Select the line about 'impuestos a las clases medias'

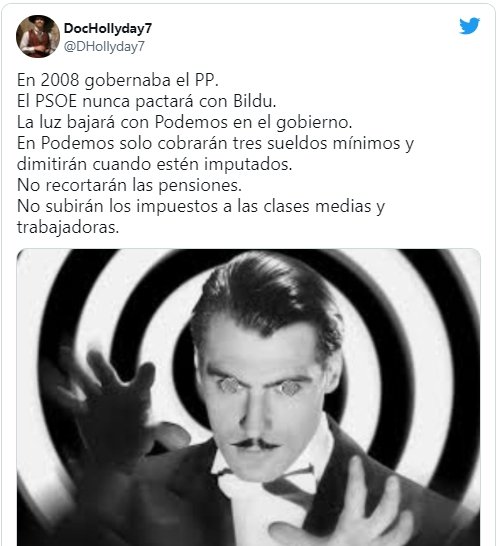pyautogui.click(x=201, y=206)
